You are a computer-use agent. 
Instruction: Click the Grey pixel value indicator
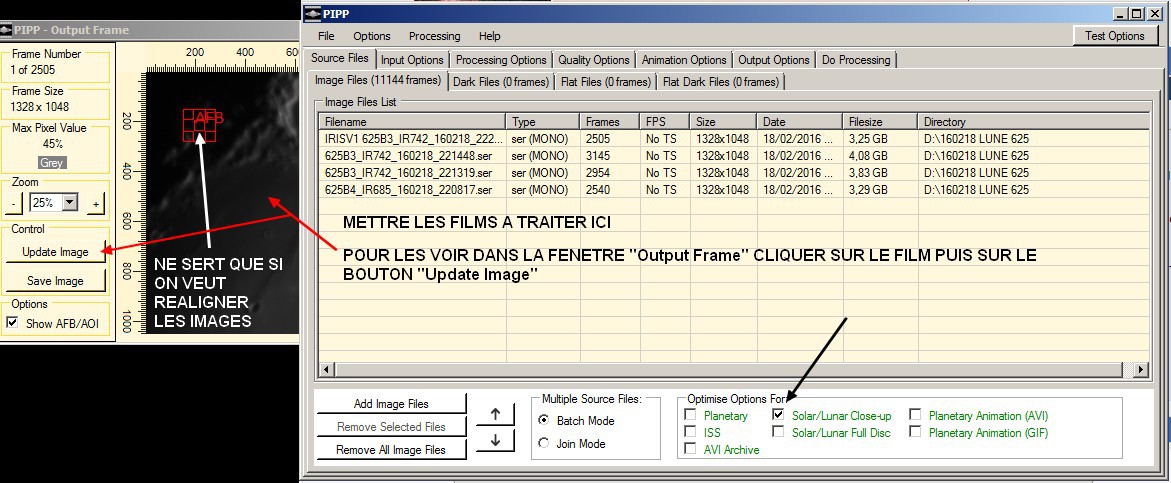pyautogui.click(x=52, y=163)
